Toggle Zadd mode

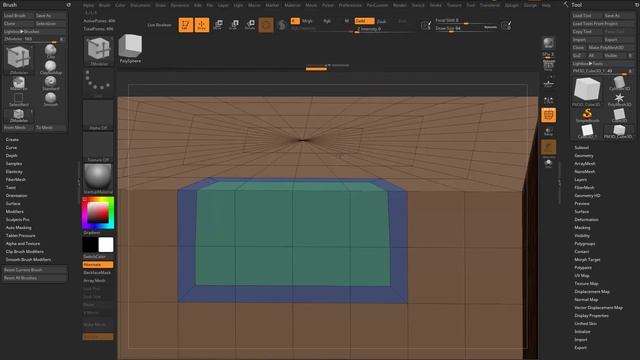pyautogui.click(x=364, y=21)
